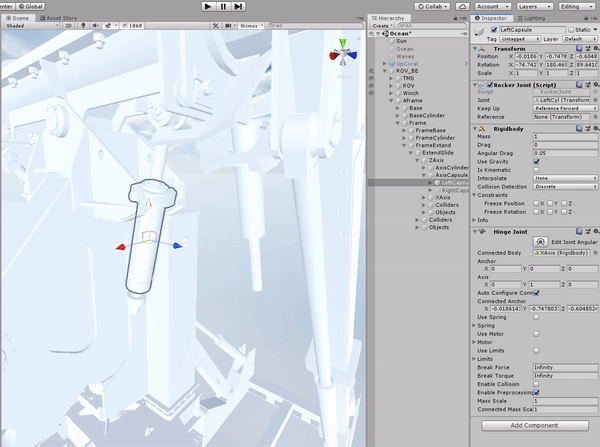Click the Scene view search field
This screenshot has width=600, height=447.
pos(316,26)
